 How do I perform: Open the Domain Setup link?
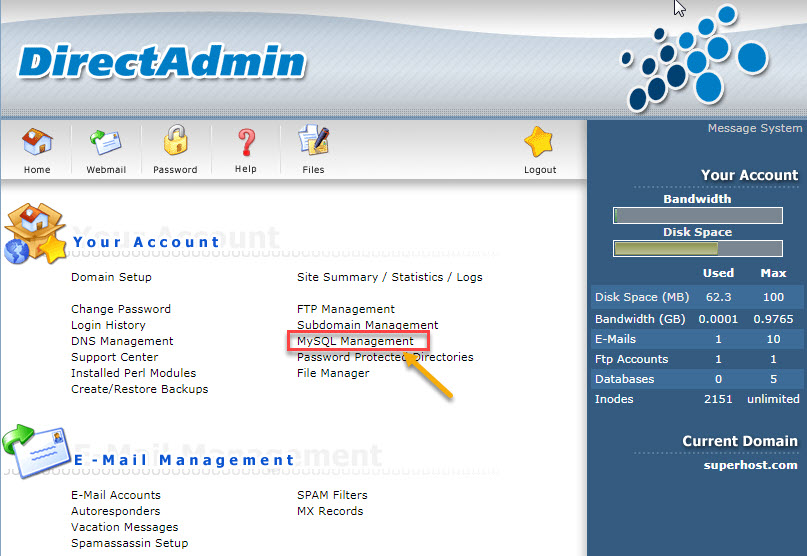111,277
